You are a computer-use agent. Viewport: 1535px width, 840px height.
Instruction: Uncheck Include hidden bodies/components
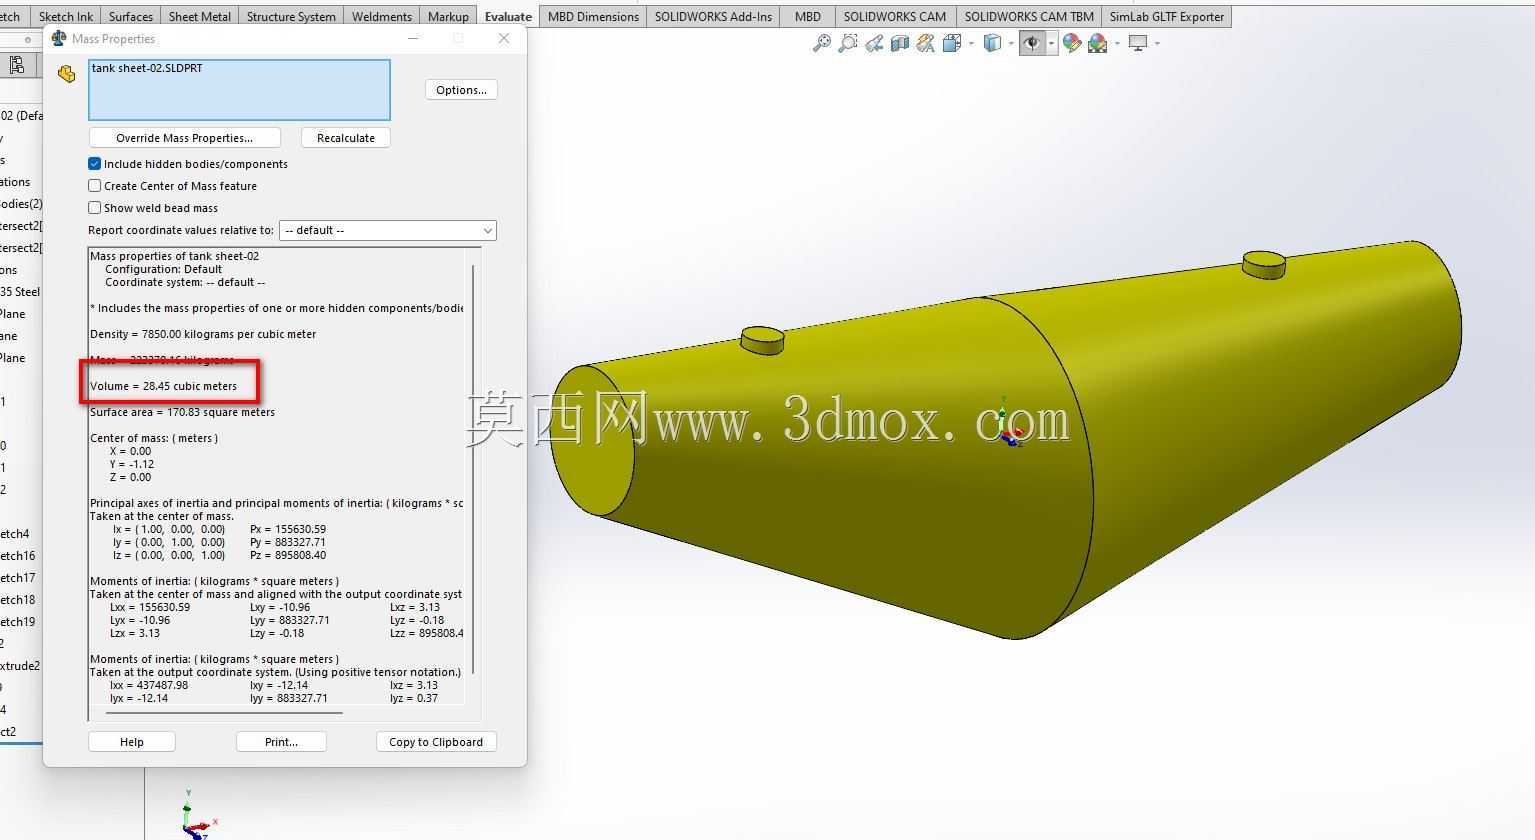pos(95,164)
